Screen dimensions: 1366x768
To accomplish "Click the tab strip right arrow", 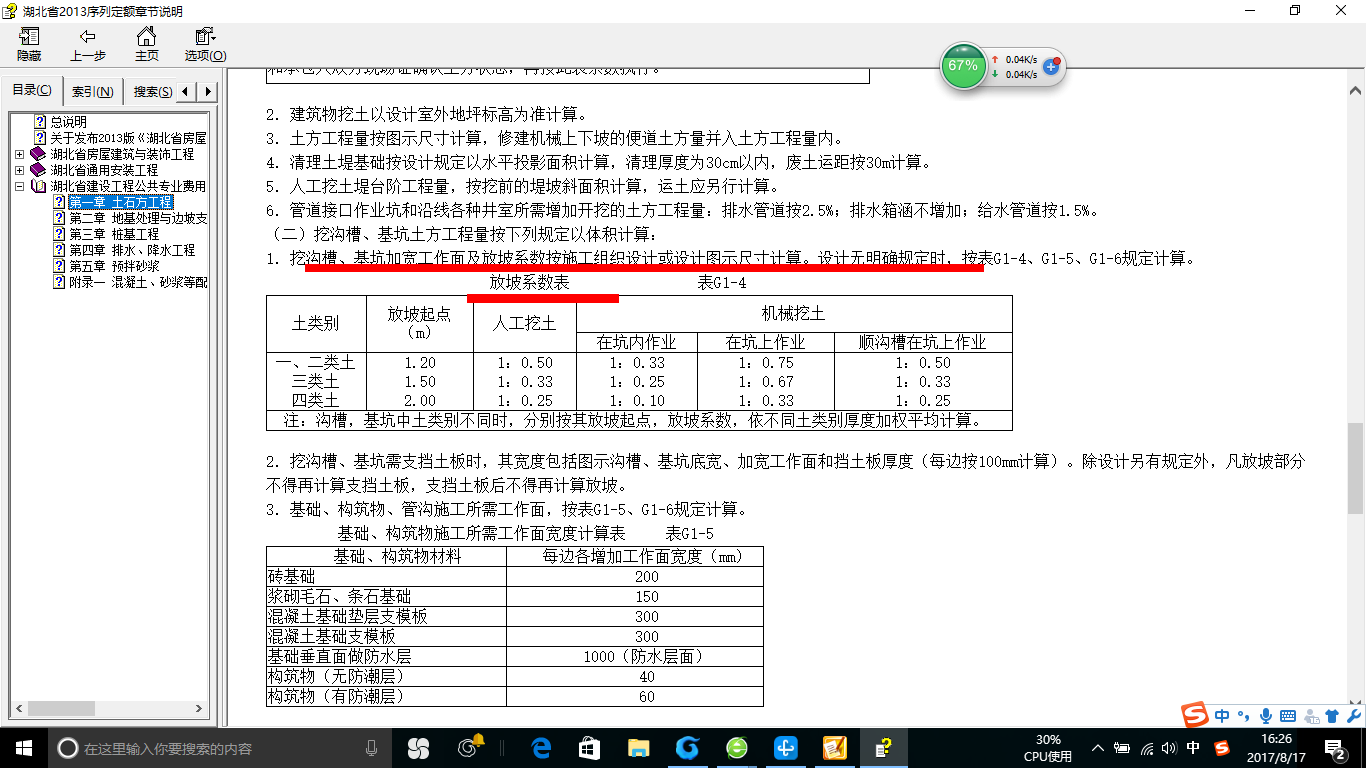I will pyautogui.click(x=208, y=92).
